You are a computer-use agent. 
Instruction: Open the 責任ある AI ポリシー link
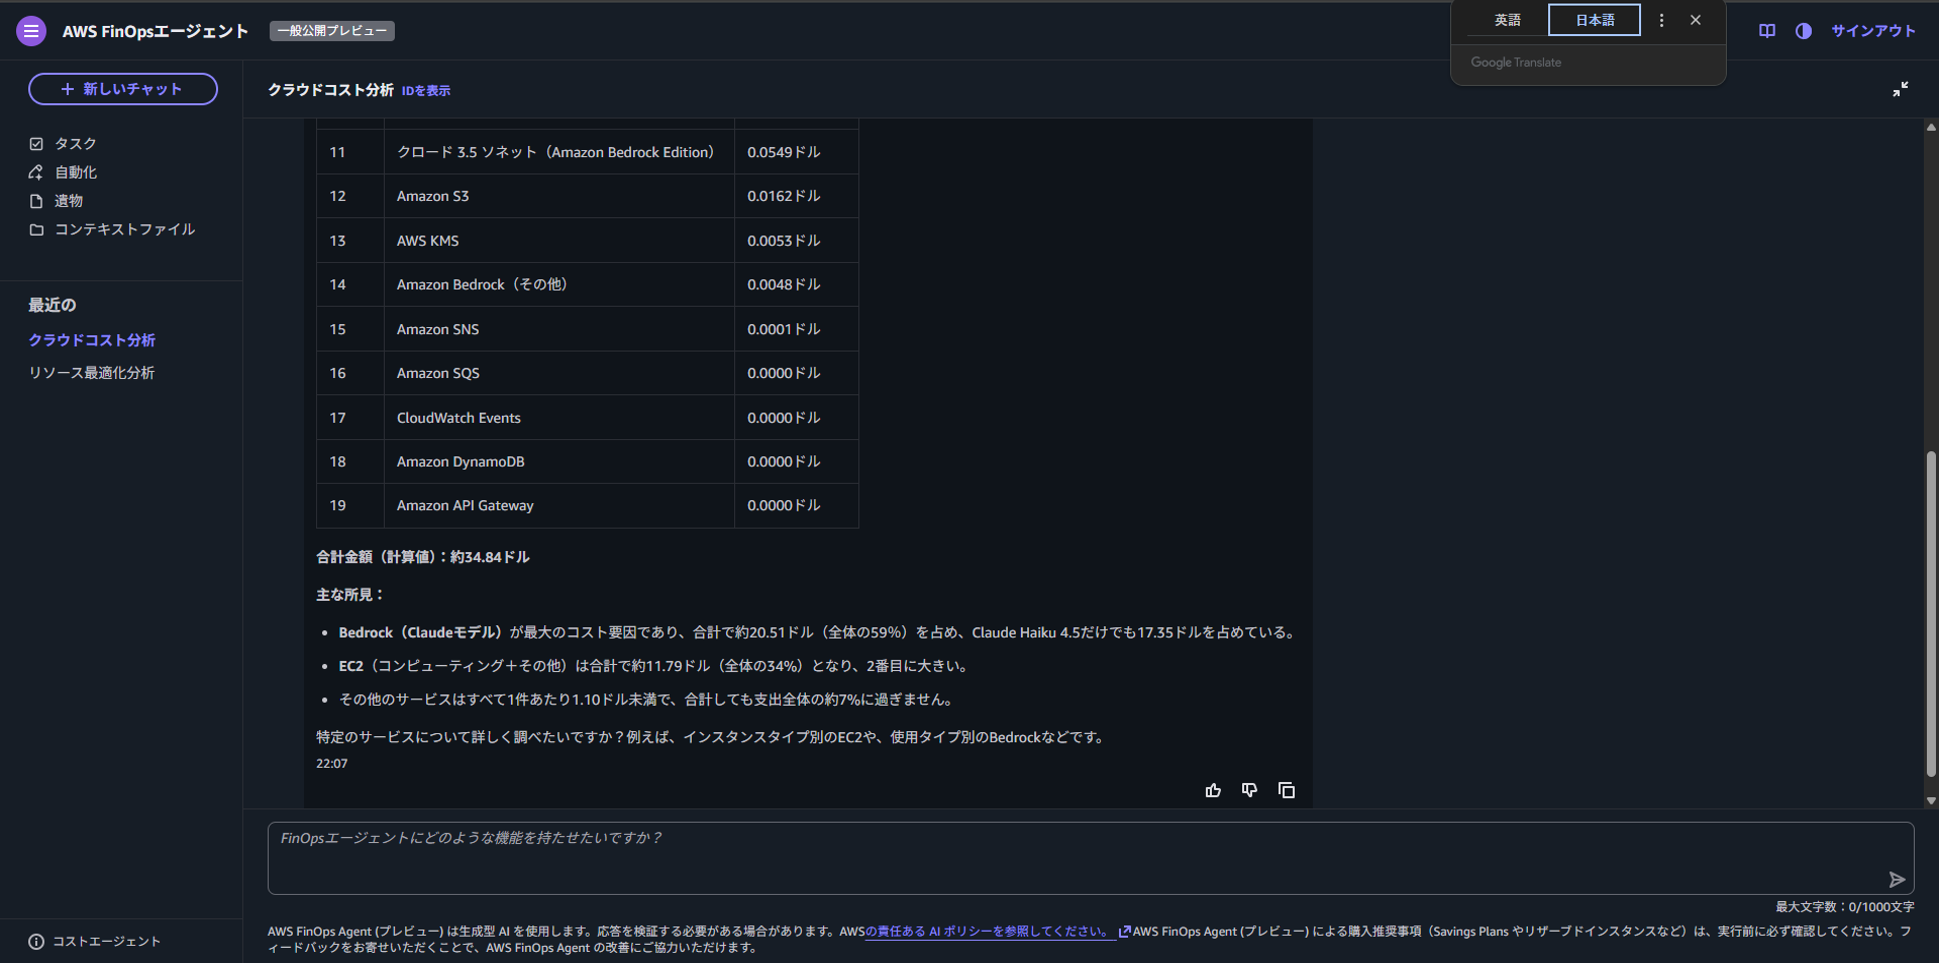click(x=989, y=931)
